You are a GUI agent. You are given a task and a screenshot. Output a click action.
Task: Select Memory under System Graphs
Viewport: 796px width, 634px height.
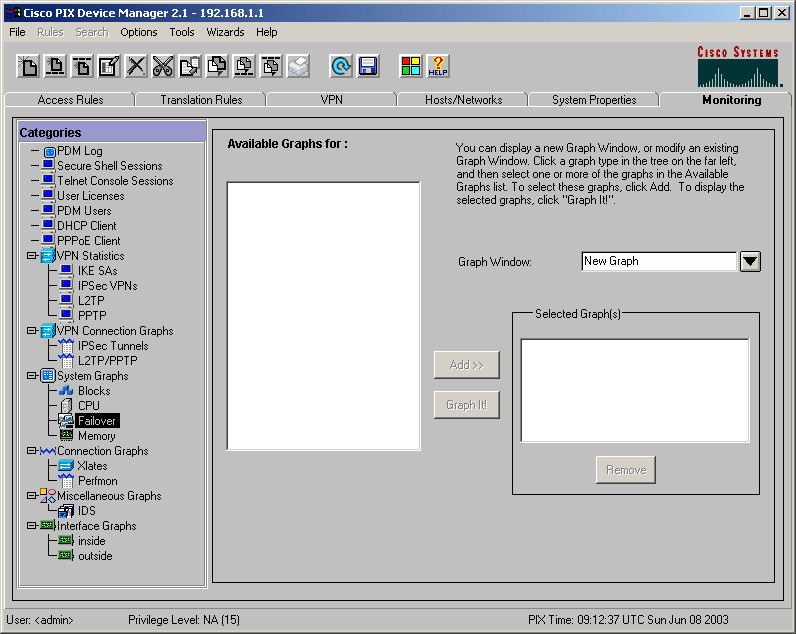(x=96, y=436)
